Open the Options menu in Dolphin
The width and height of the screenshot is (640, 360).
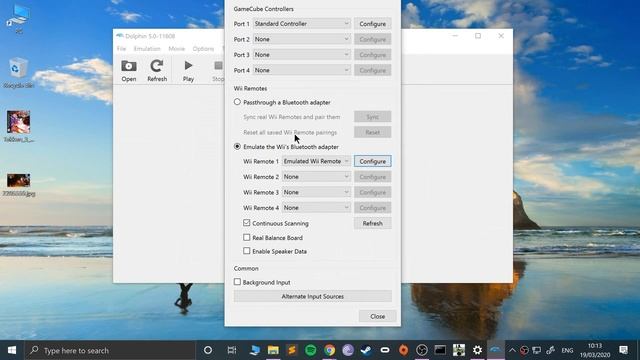coord(203,49)
